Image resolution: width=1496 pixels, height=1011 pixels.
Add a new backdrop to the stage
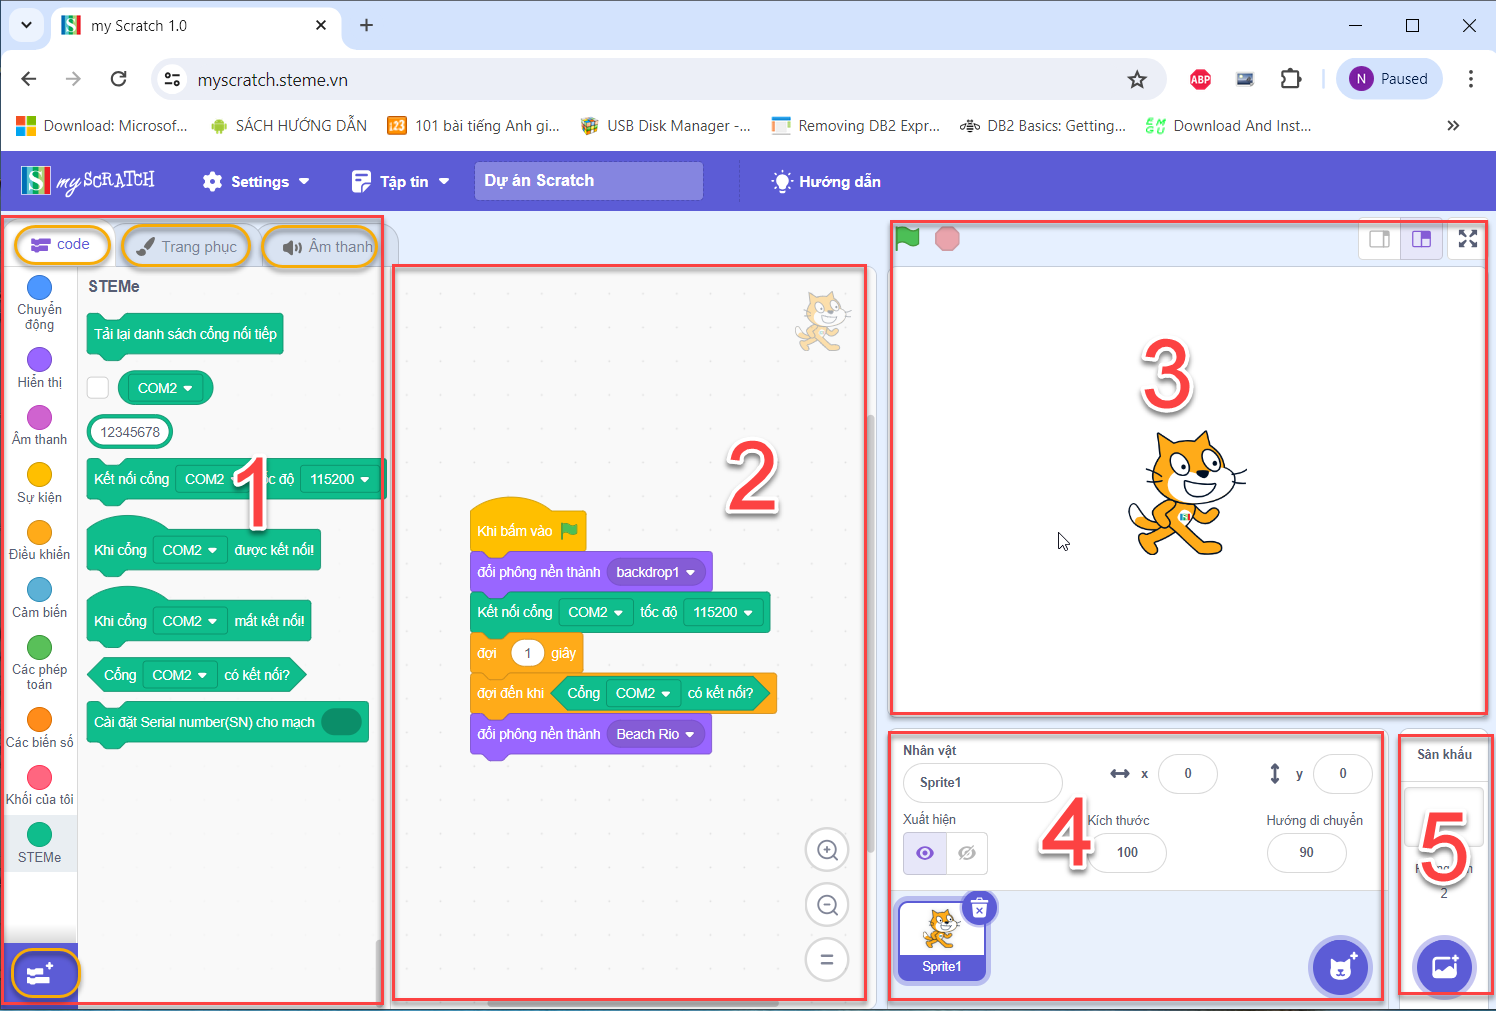click(x=1445, y=967)
